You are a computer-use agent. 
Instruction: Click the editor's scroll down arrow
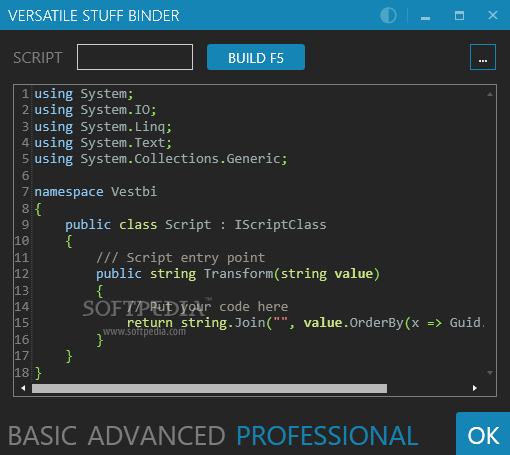490,373
